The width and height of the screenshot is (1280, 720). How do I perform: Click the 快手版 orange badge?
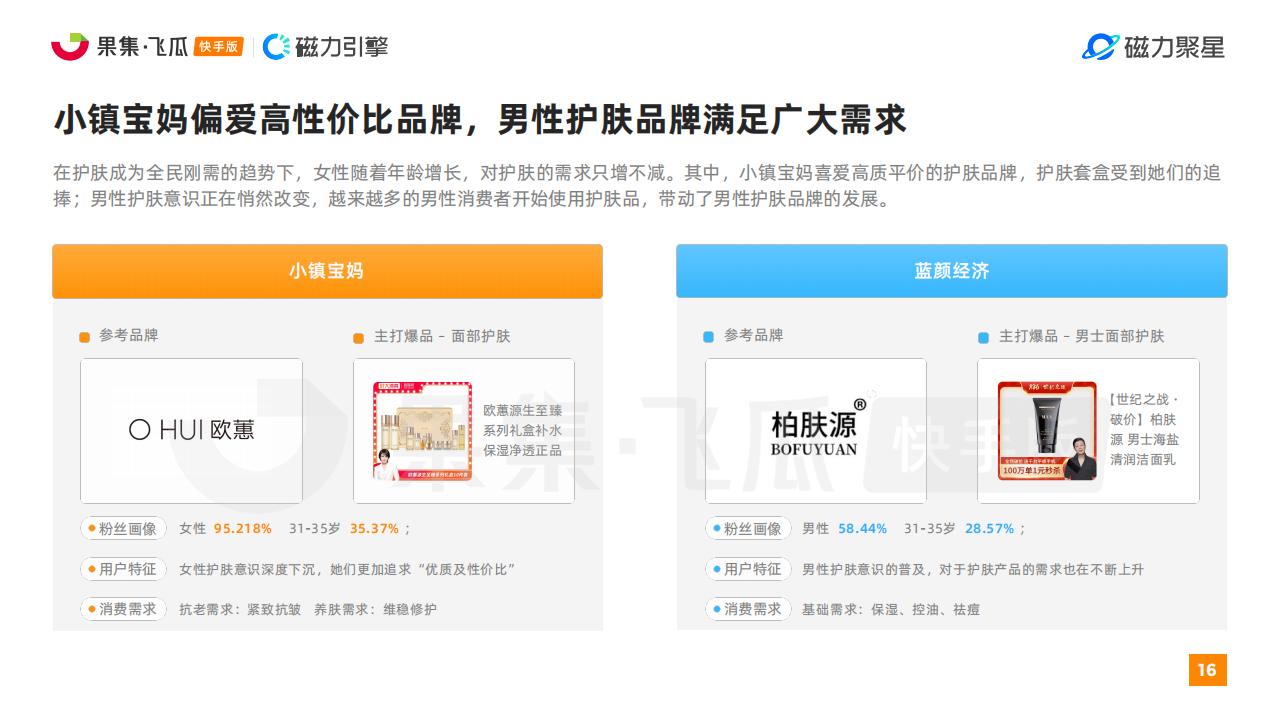click(x=219, y=47)
